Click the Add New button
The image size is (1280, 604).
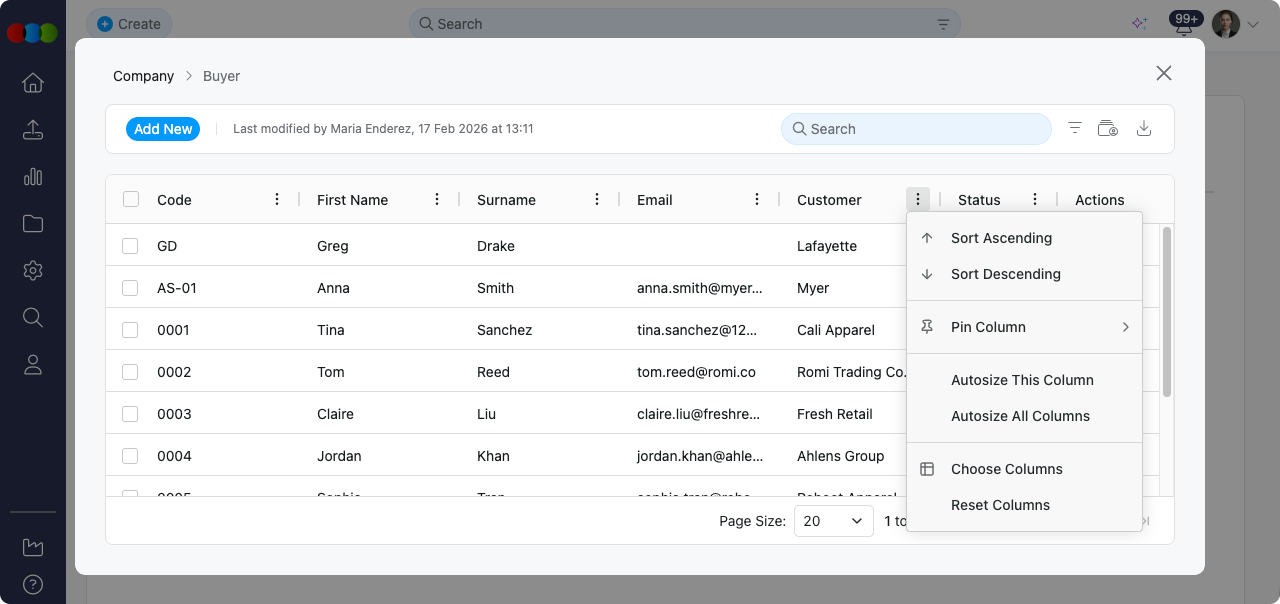pos(163,129)
